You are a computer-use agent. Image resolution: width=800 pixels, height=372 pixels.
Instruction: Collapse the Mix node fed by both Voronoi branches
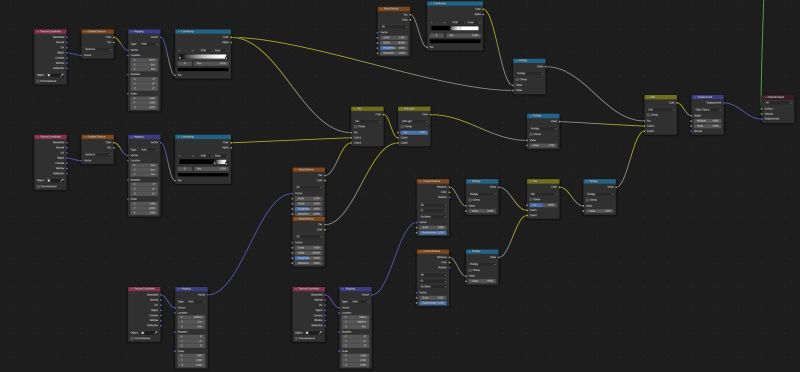530,181
